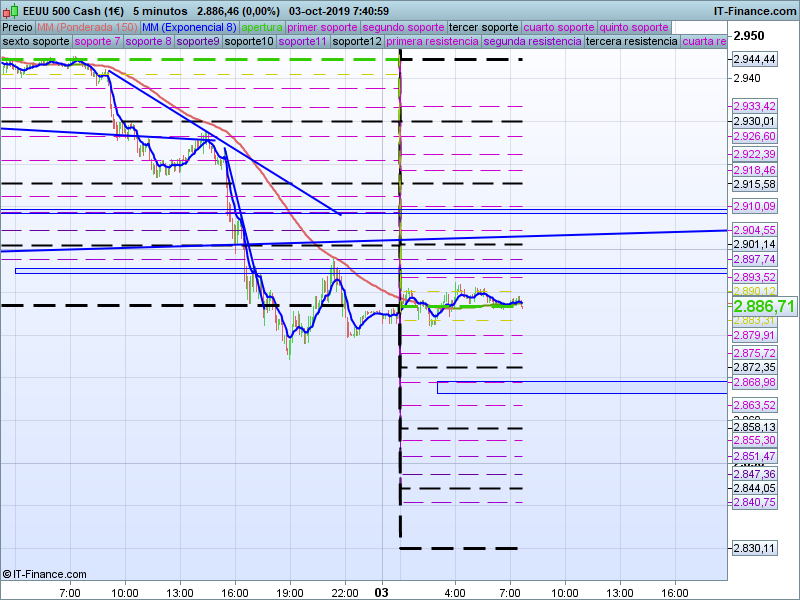
Task: Click the primera resistencia label
Action: click(x=430, y=42)
